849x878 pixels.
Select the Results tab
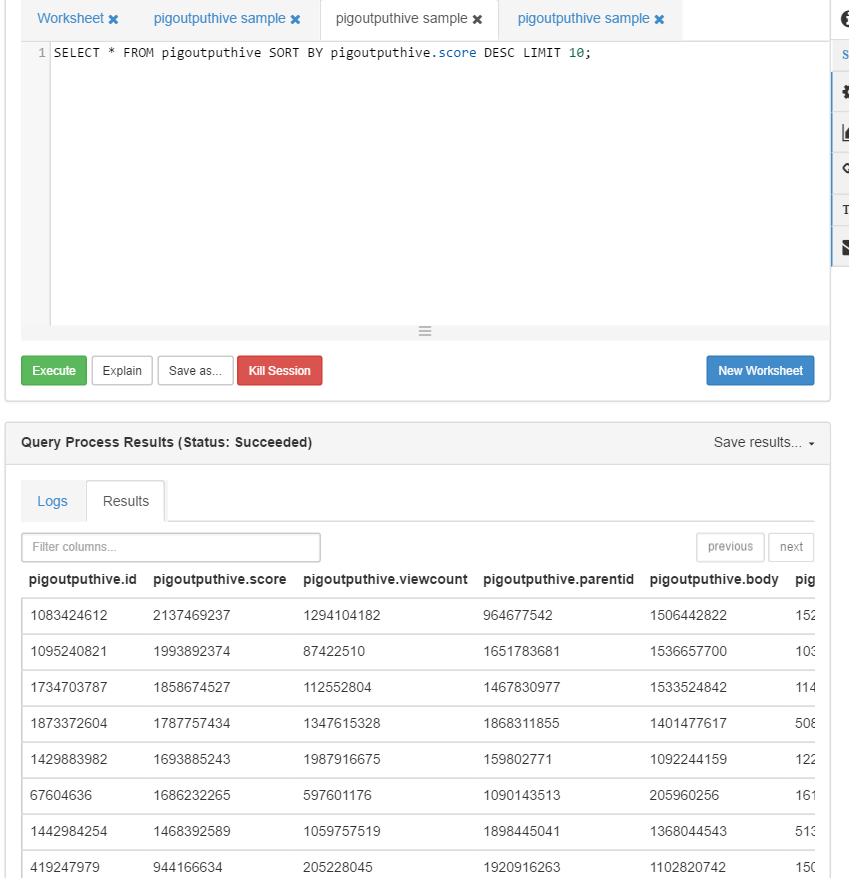coord(126,501)
